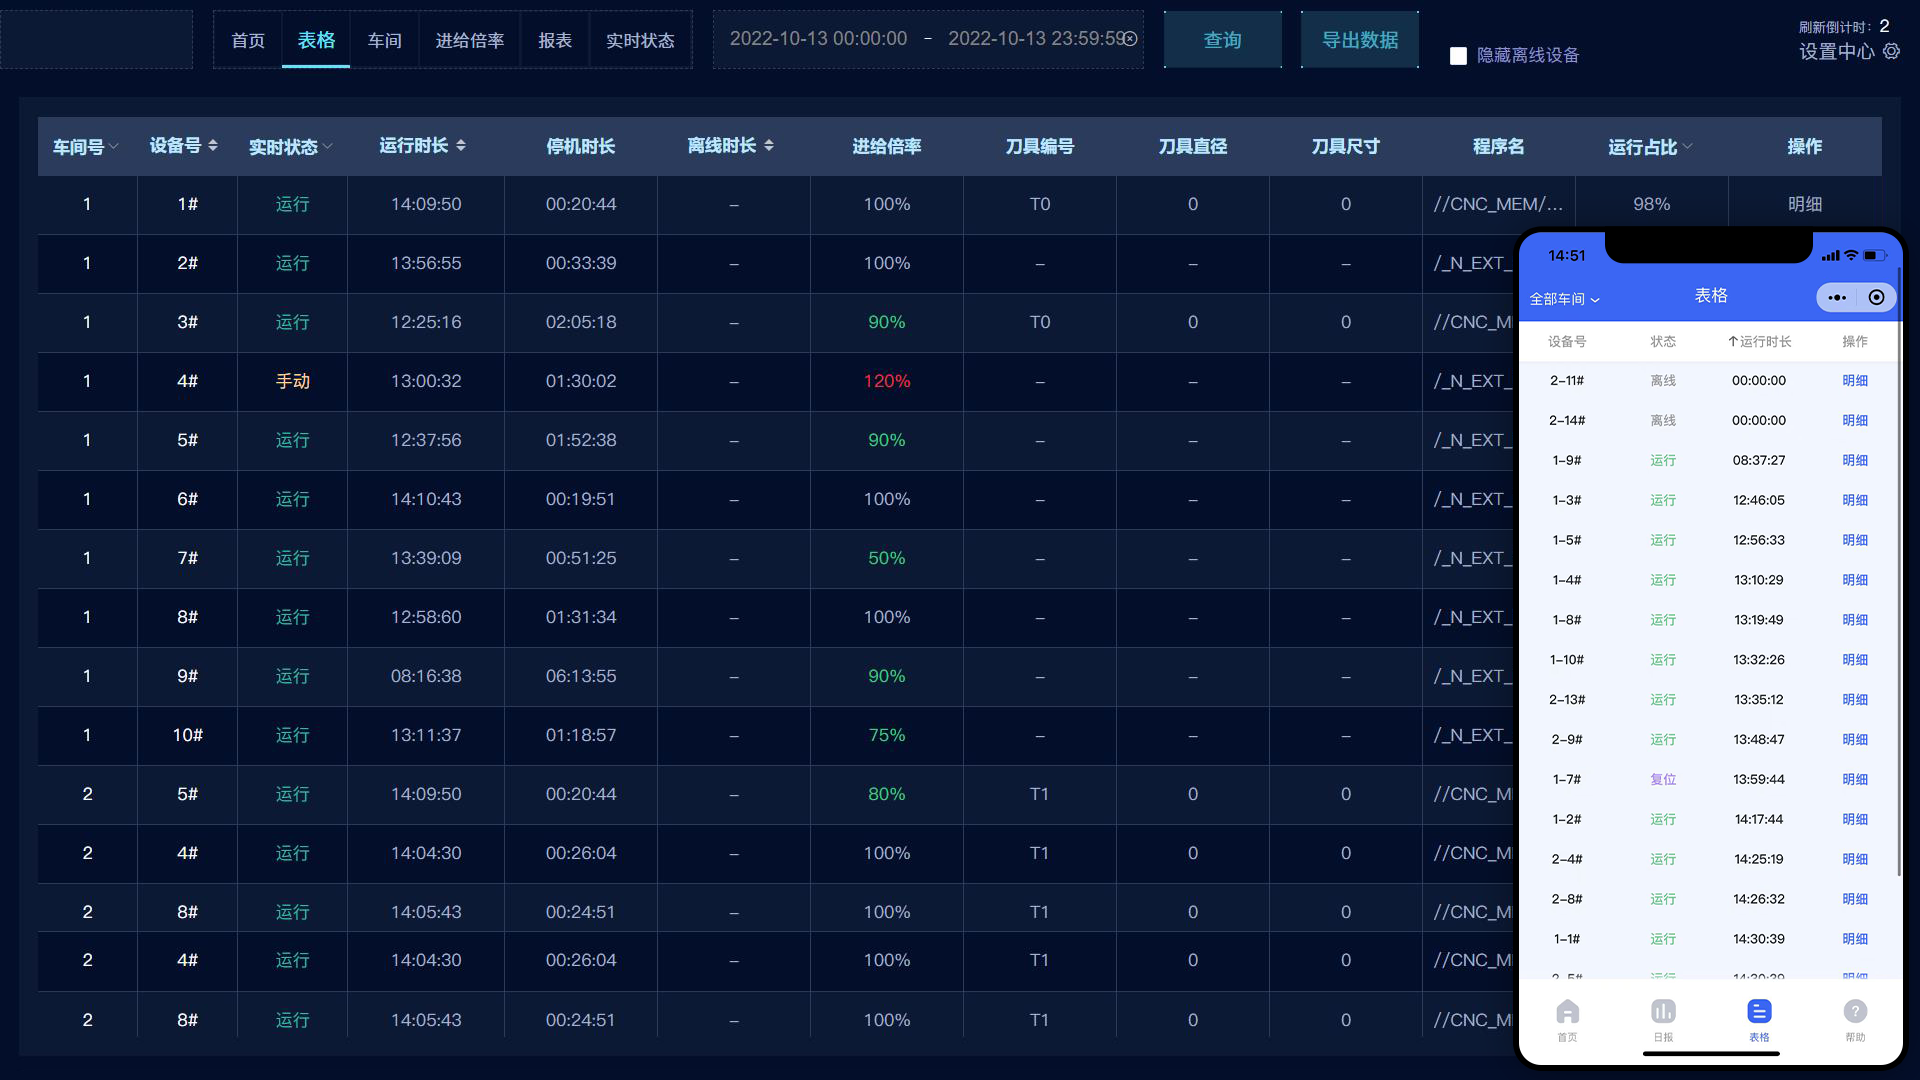Click the 刀具编号 column header
Image resolution: width=1920 pixels, height=1080 pixels.
pos(1040,147)
